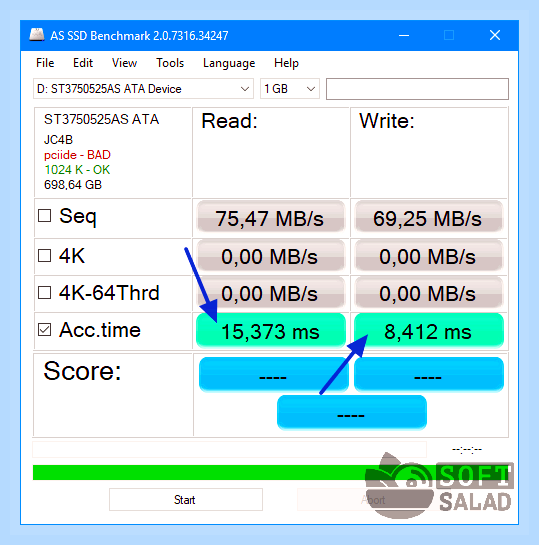Open the Help menu
Screen dimensions: 539x545
[286, 63]
